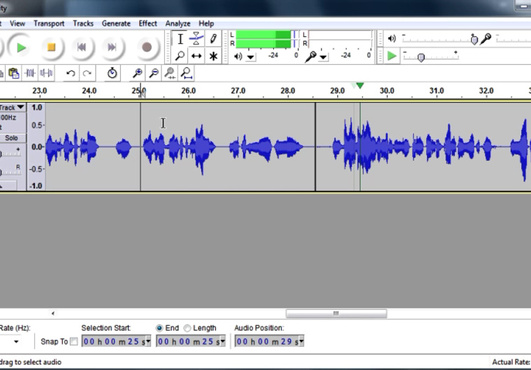Fit selection in window zoom icon
This screenshot has width=531, height=370.
pos(170,73)
